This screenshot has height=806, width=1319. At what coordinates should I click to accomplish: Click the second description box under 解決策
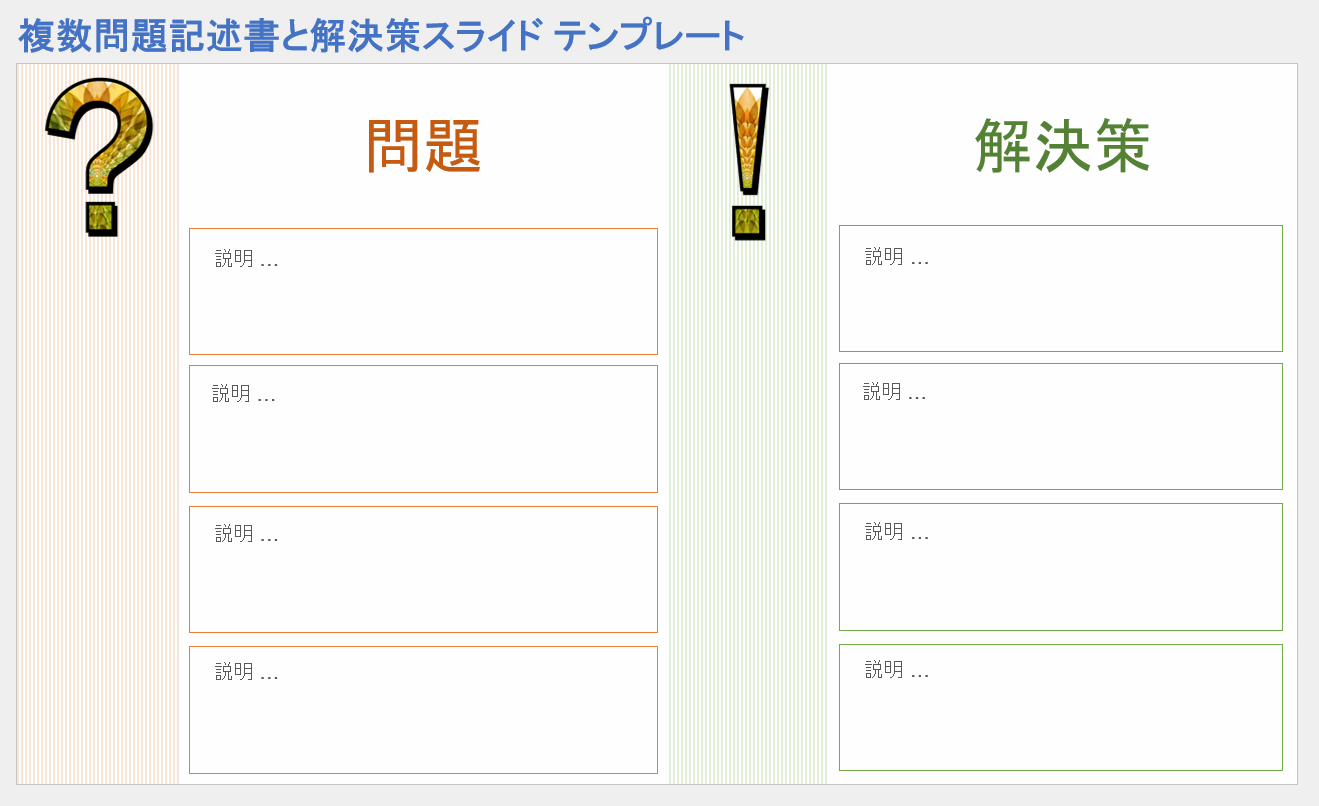[1060, 426]
